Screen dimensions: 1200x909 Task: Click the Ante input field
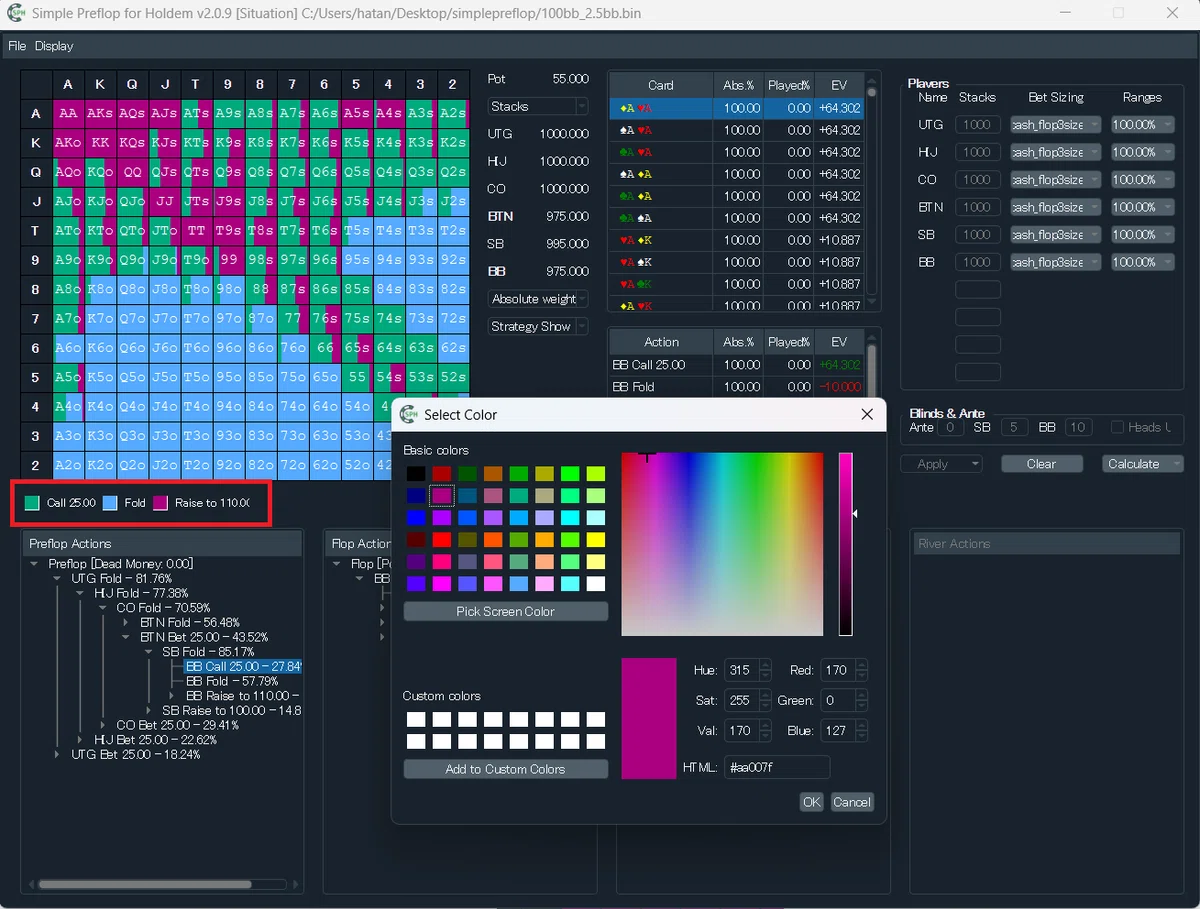click(x=949, y=427)
